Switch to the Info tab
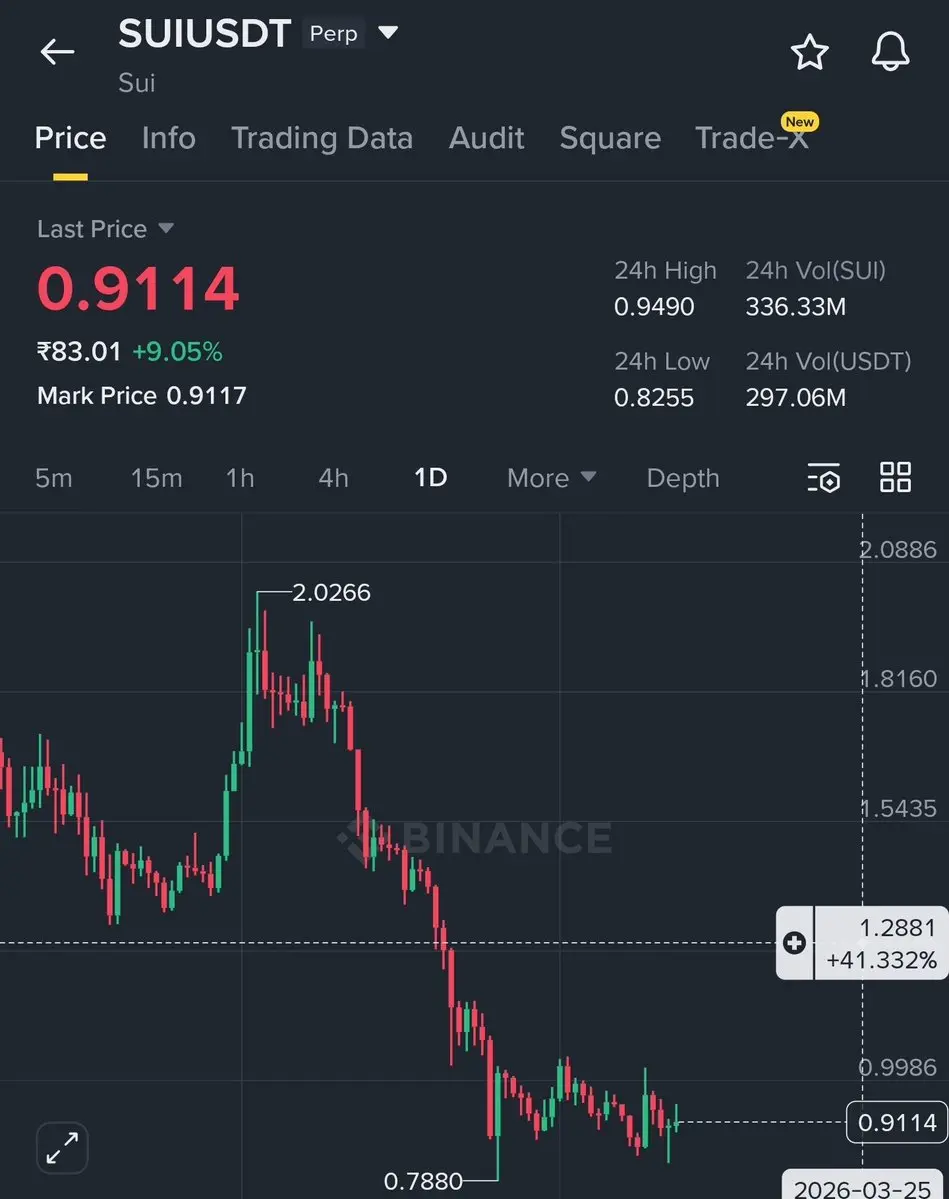949x1199 pixels. pos(169,138)
